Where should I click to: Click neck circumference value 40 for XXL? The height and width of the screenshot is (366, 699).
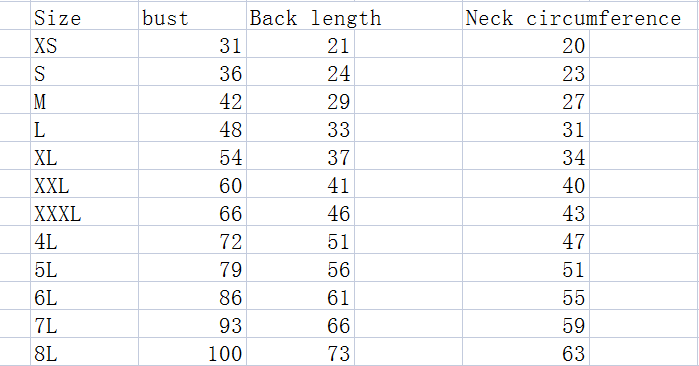[x=526, y=184]
